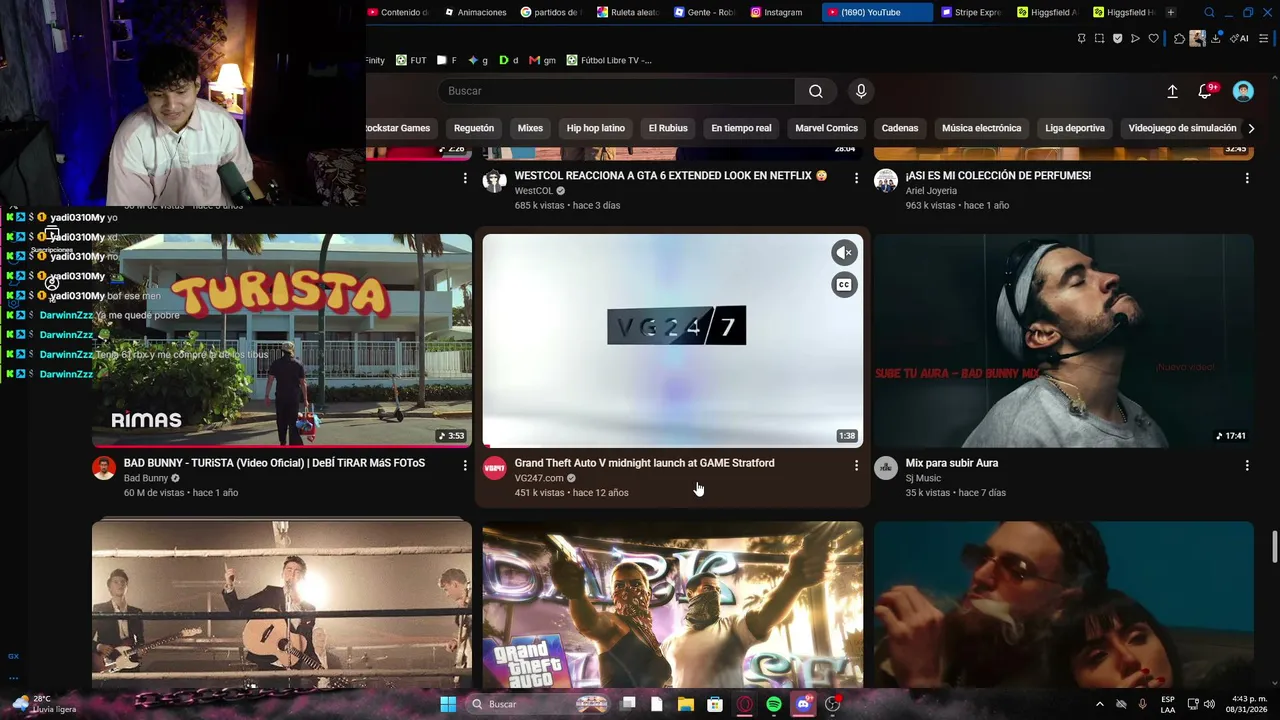Play the Bad Bunny Turista thumbnail
Screen dimensions: 1280x720
click(x=282, y=341)
